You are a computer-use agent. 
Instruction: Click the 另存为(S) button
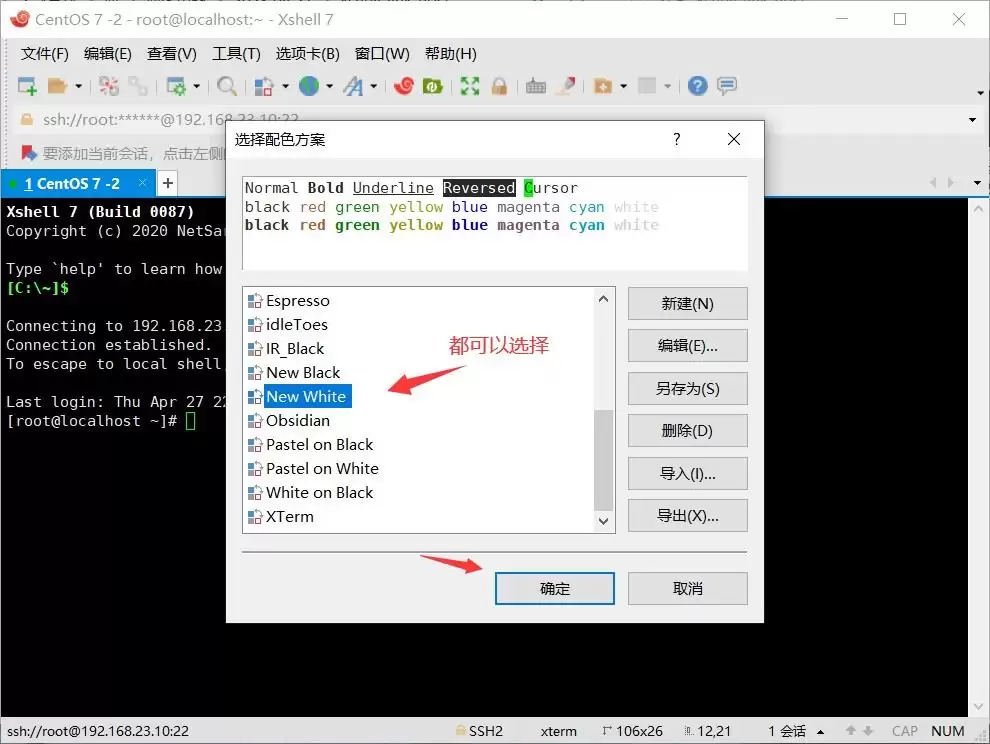point(688,388)
